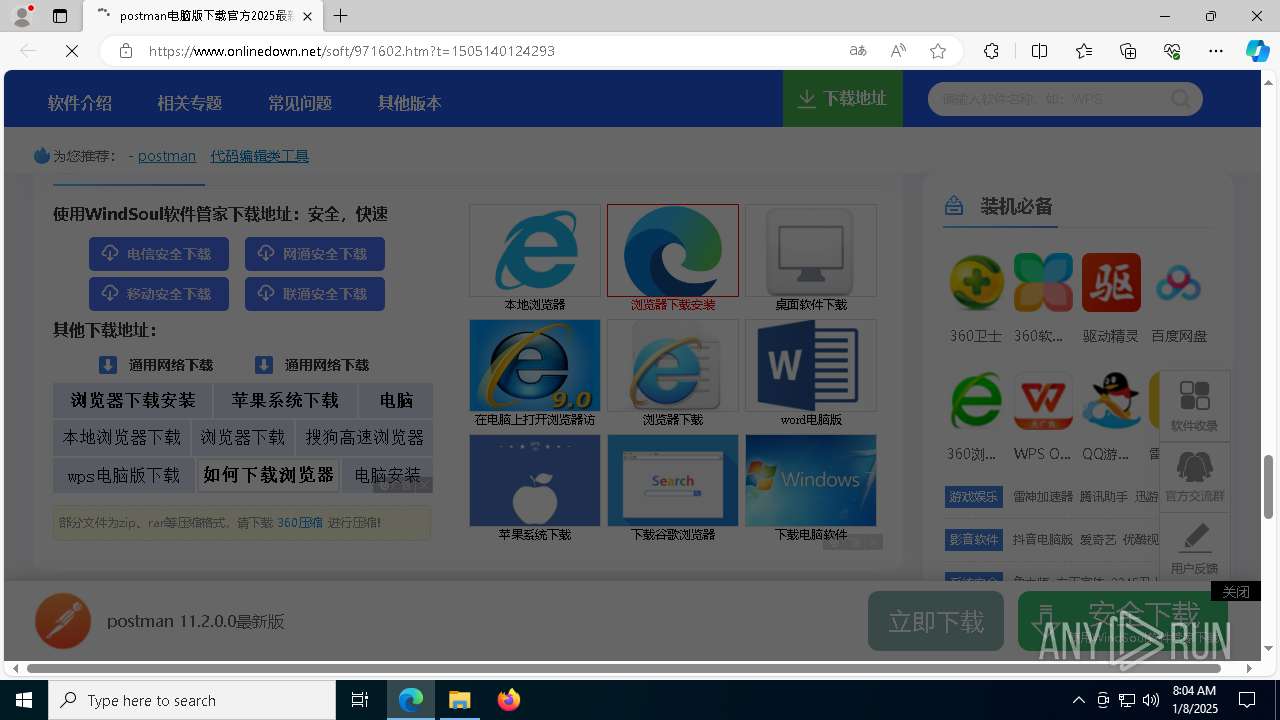
Task: Click the green 安全下载 button
Action: [1123, 621]
